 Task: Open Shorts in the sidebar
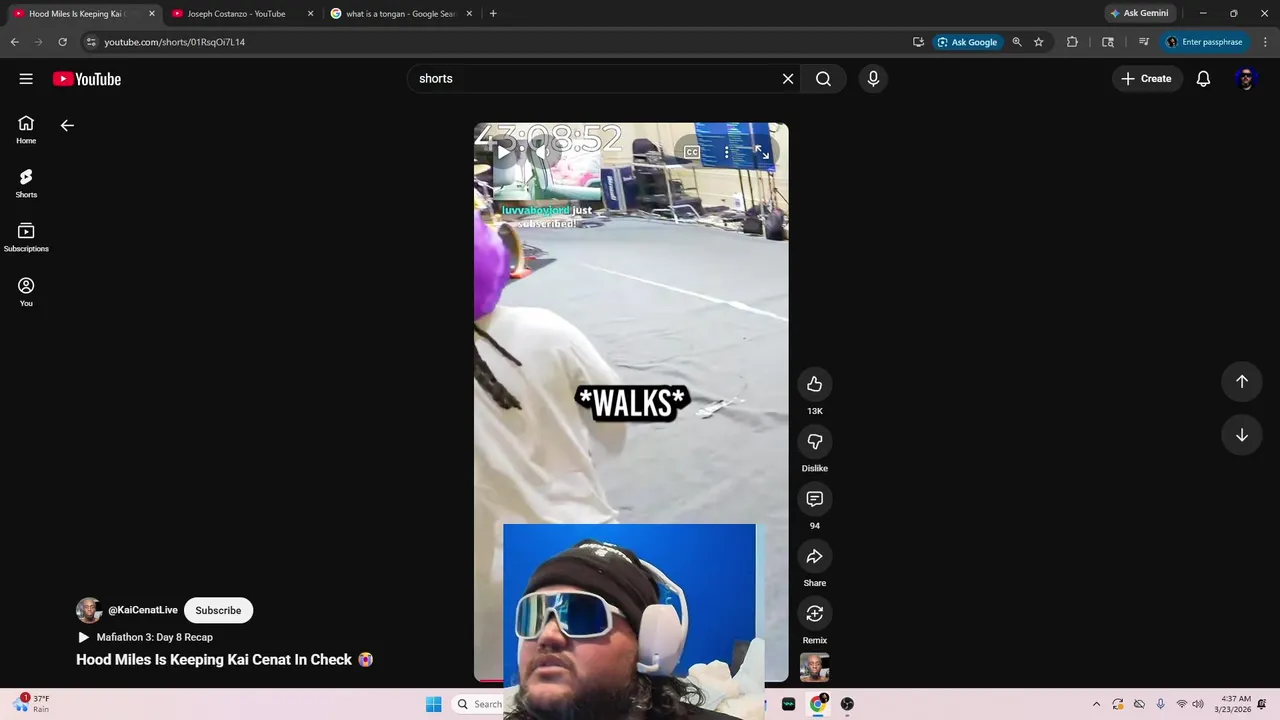pyautogui.click(x=26, y=183)
